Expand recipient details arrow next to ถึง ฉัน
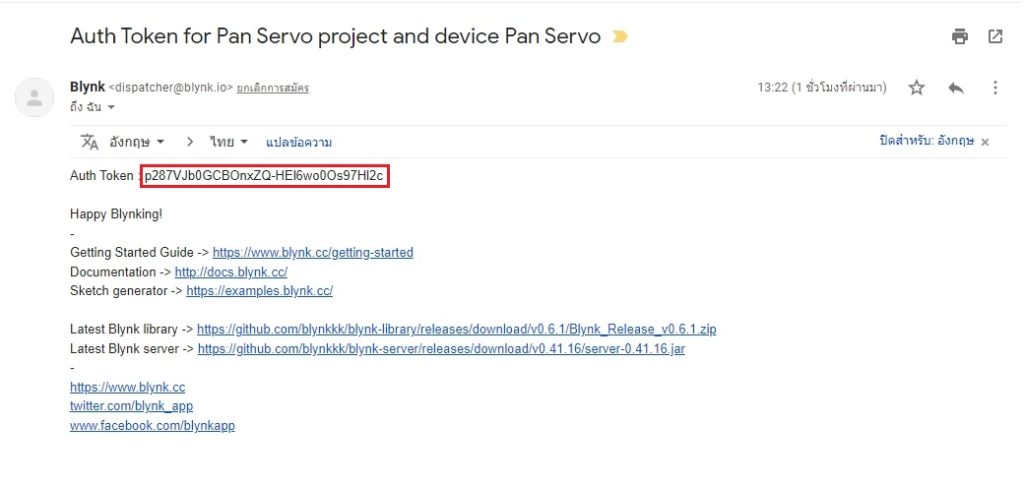Viewport: 1024px width, 484px height. pyautogui.click(x=111, y=107)
